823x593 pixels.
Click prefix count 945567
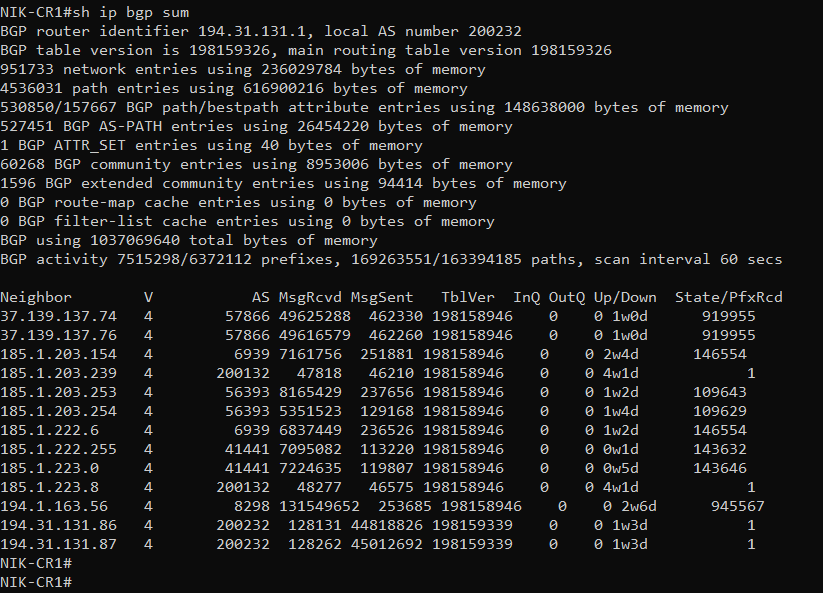(737, 506)
